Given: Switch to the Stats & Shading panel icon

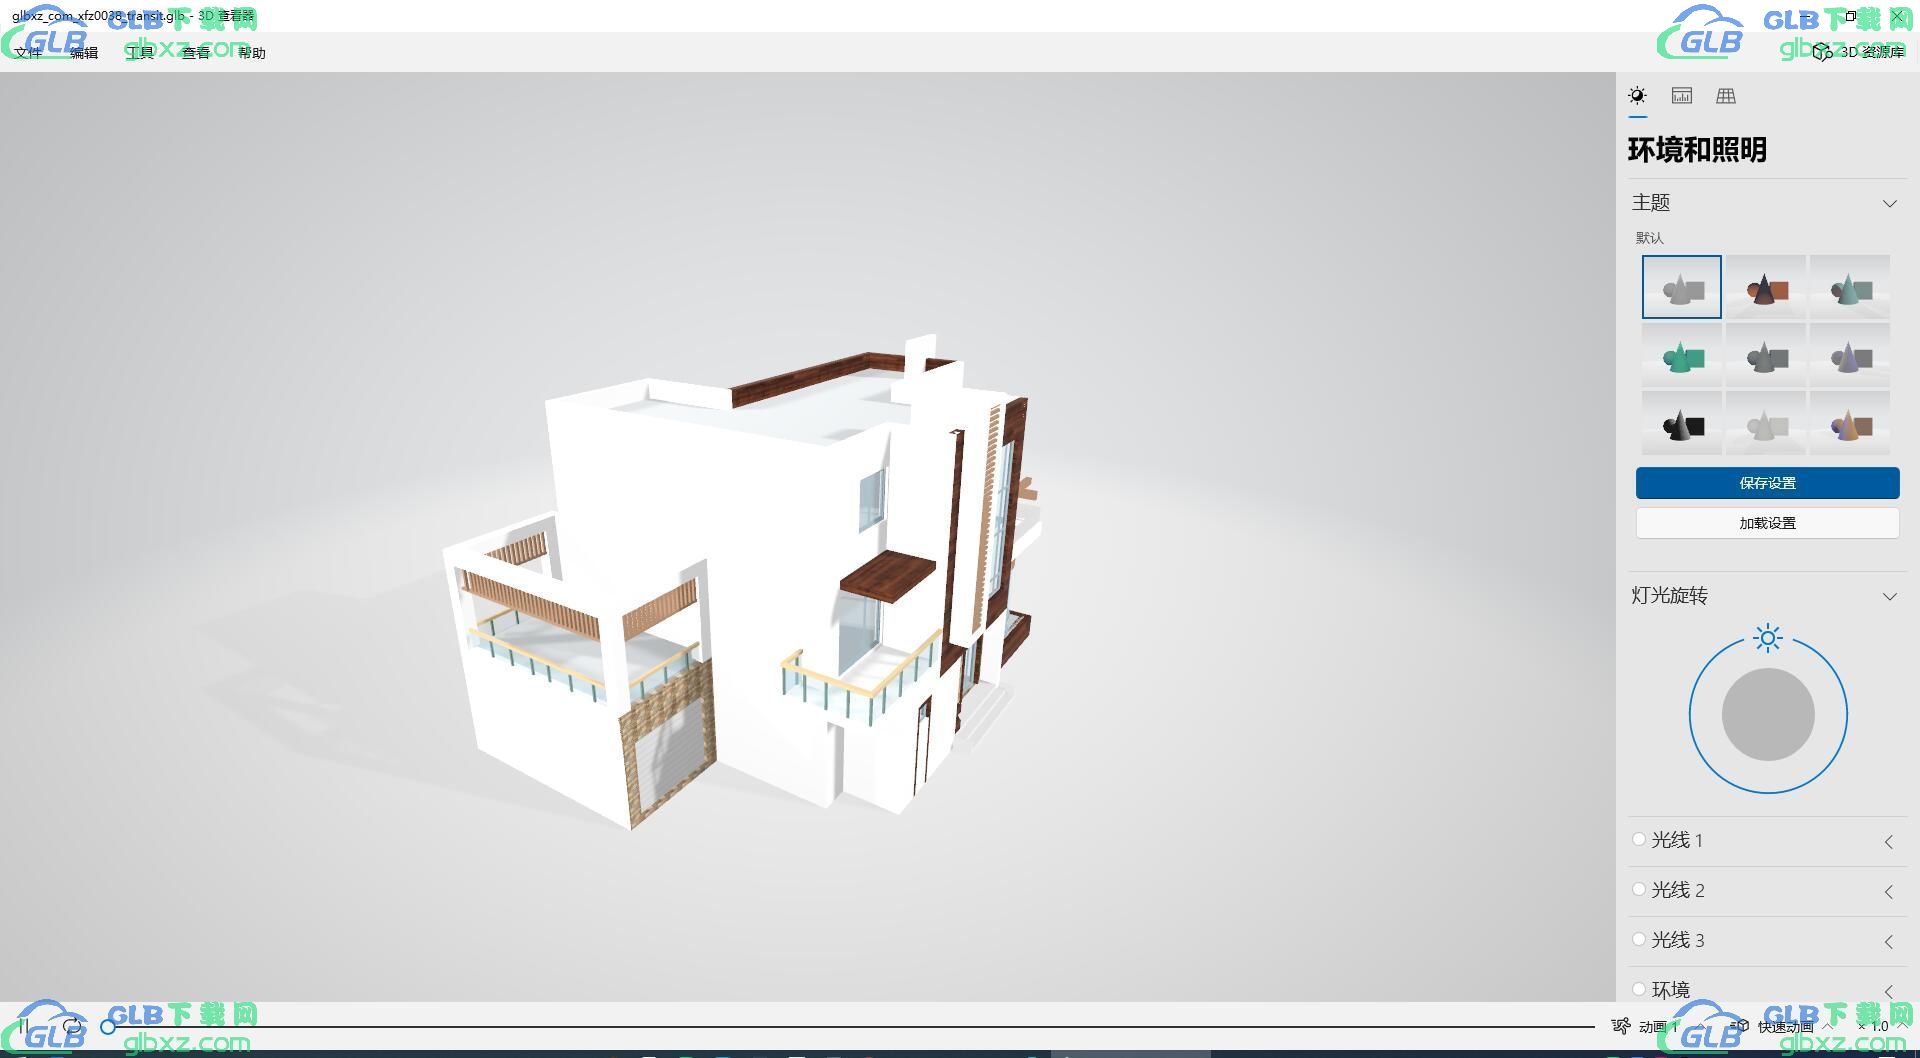Looking at the screenshot, I should click(1682, 96).
